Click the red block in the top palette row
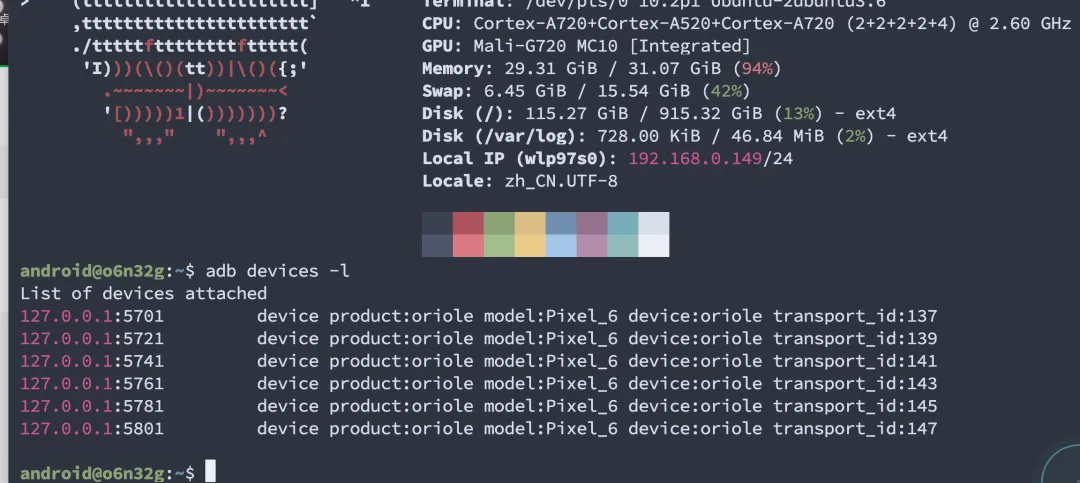1080x483 pixels. point(468,223)
